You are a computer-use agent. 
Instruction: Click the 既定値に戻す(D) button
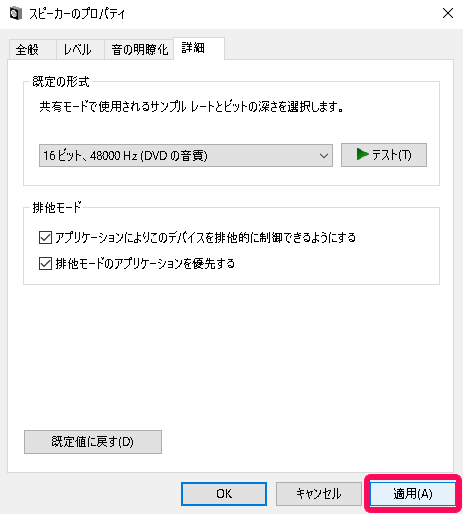93,442
